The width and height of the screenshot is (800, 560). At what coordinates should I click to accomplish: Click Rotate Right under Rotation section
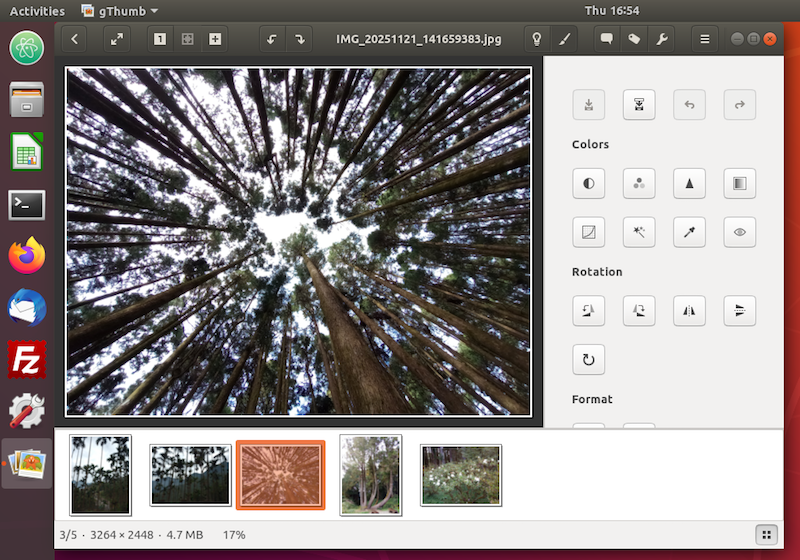point(639,311)
